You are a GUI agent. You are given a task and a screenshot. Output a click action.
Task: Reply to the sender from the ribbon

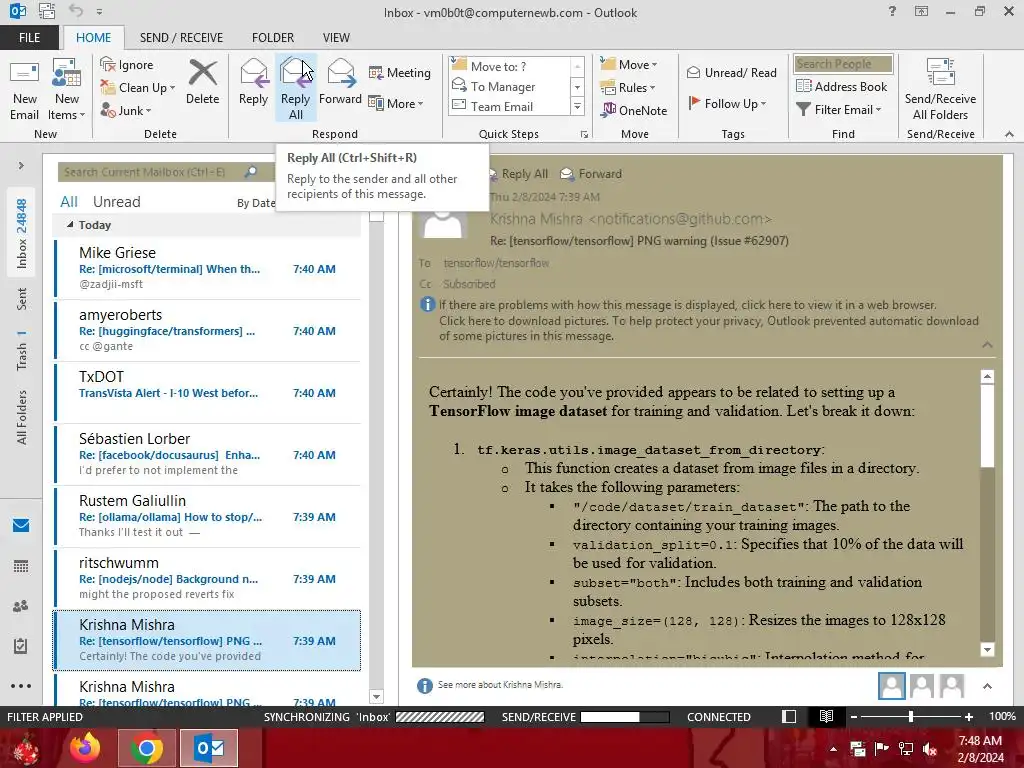click(253, 82)
